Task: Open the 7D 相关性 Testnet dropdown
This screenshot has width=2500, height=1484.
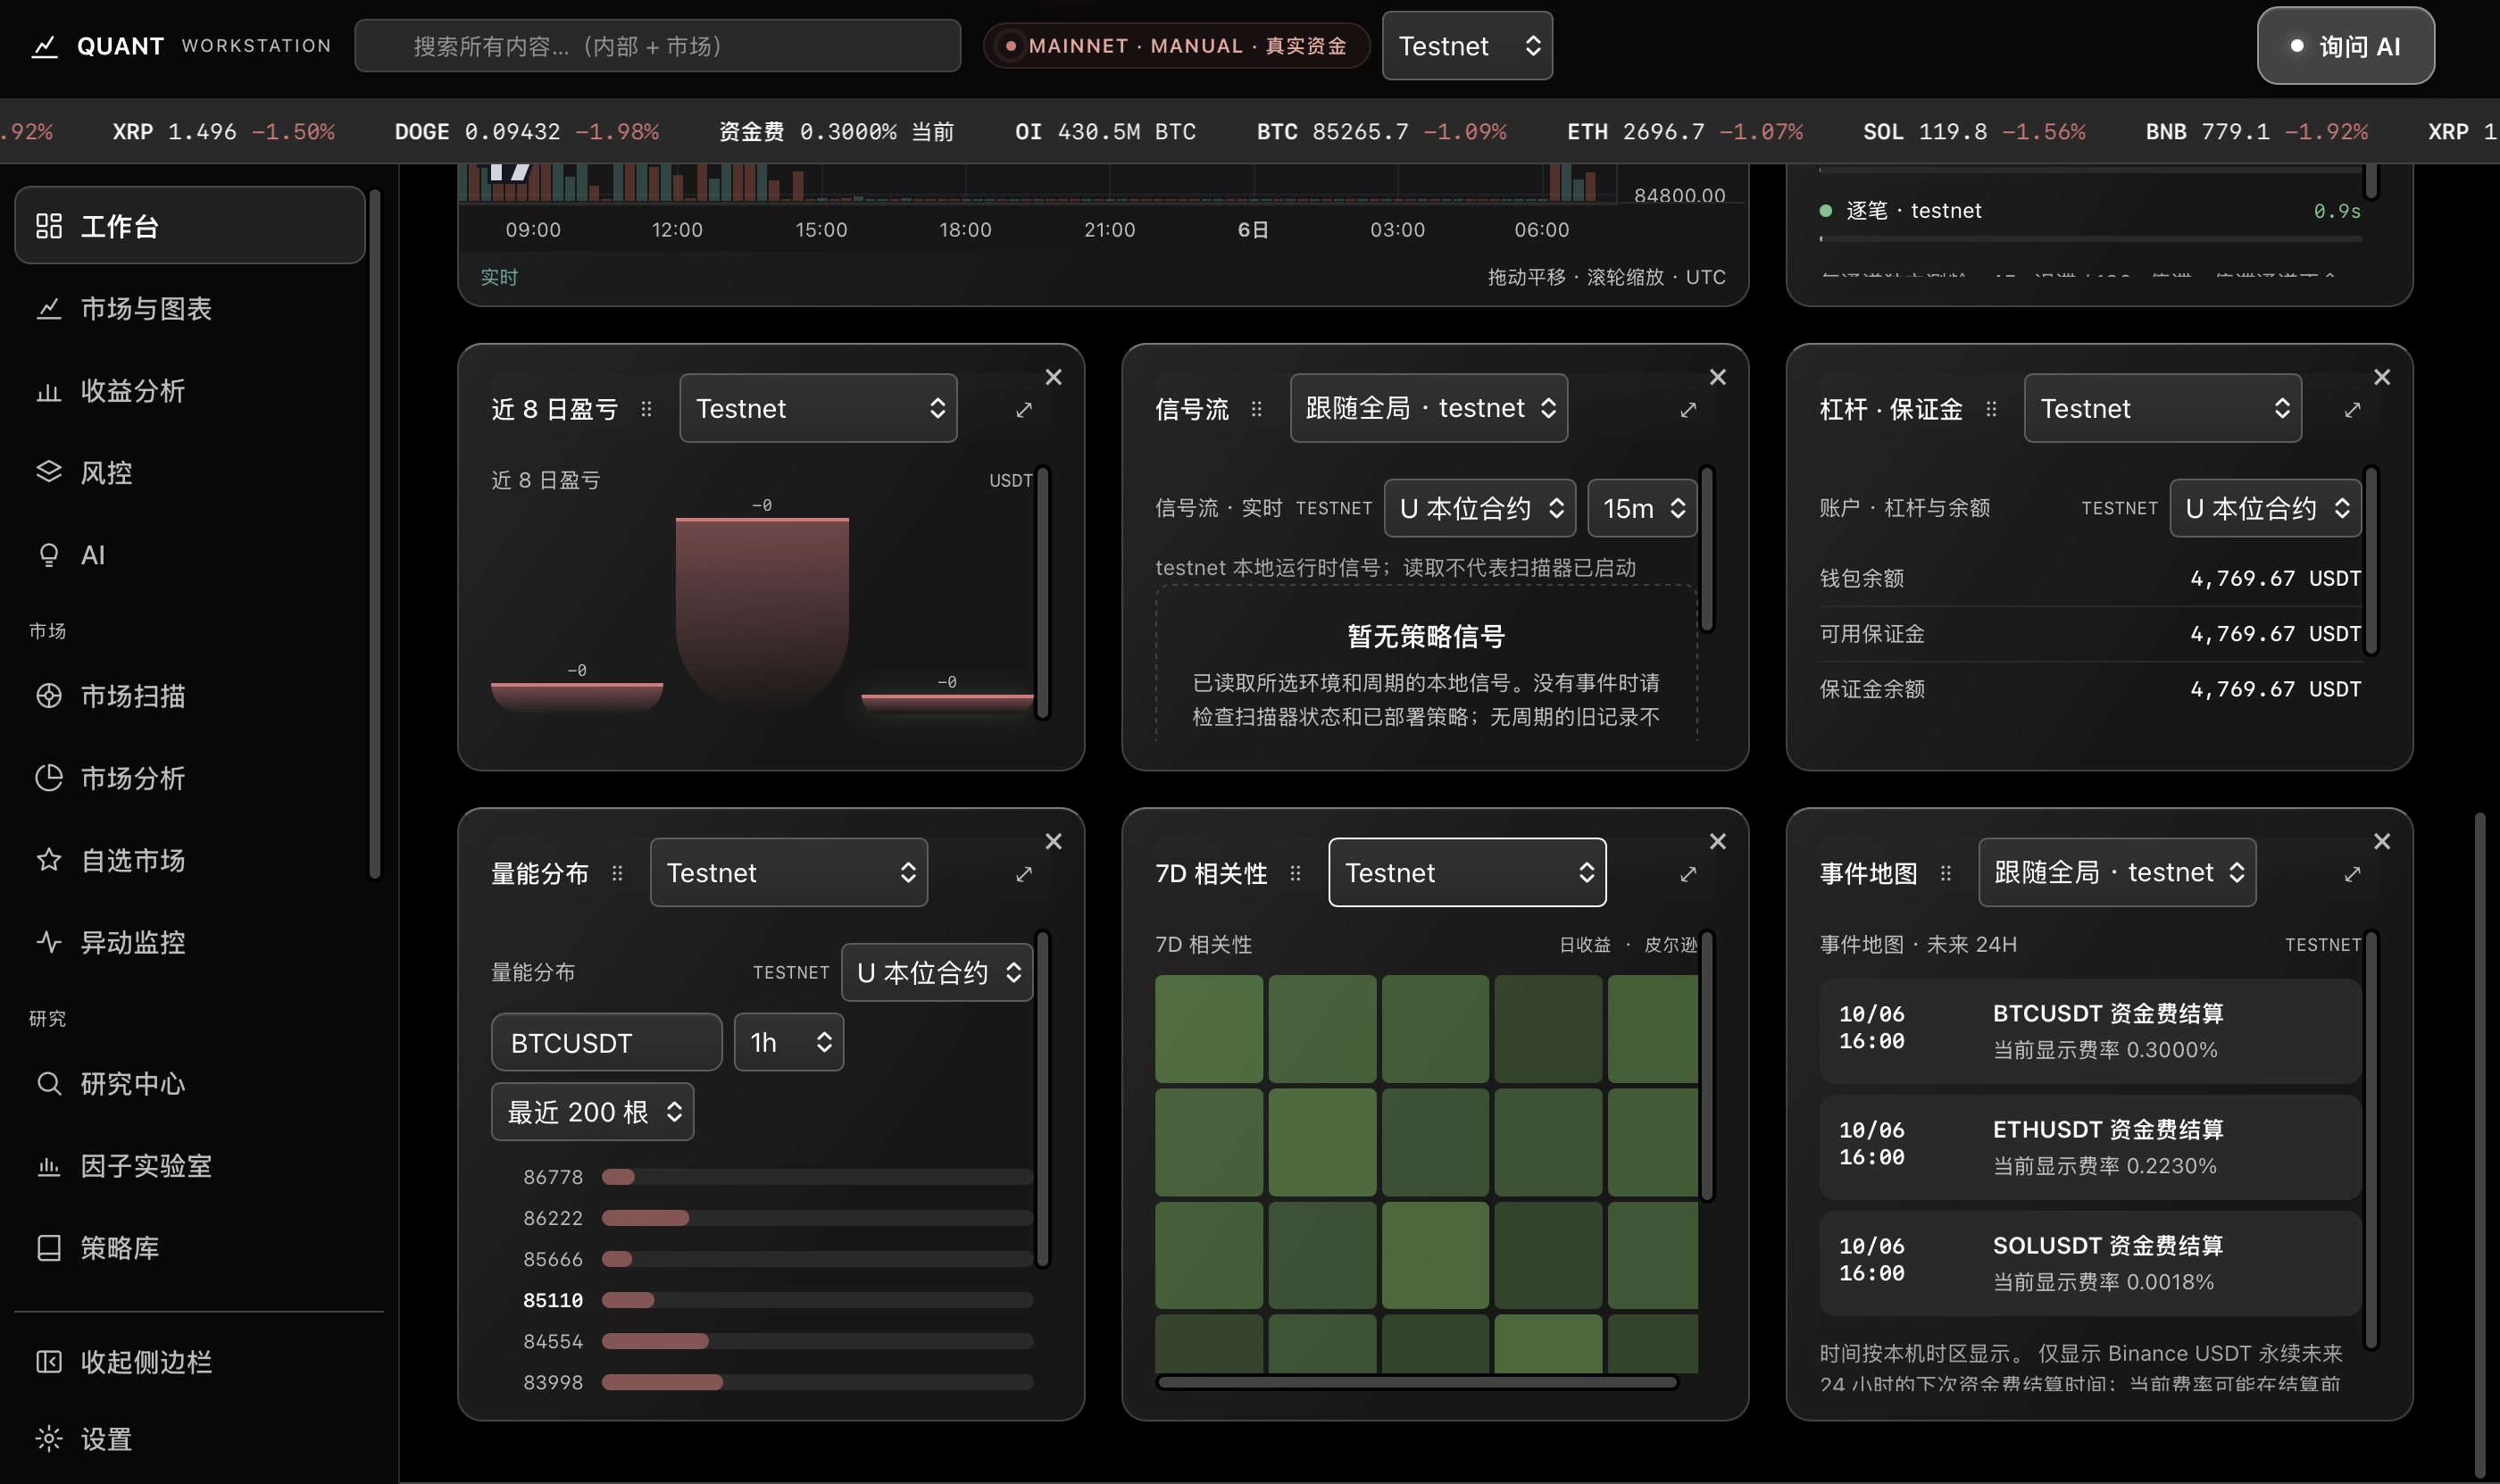Action: click(1467, 872)
